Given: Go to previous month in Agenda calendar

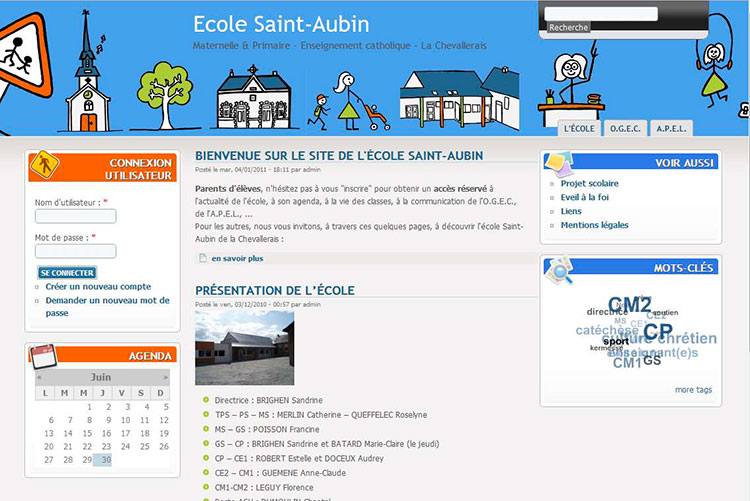Looking at the screenshot, I should click(40, 378).
